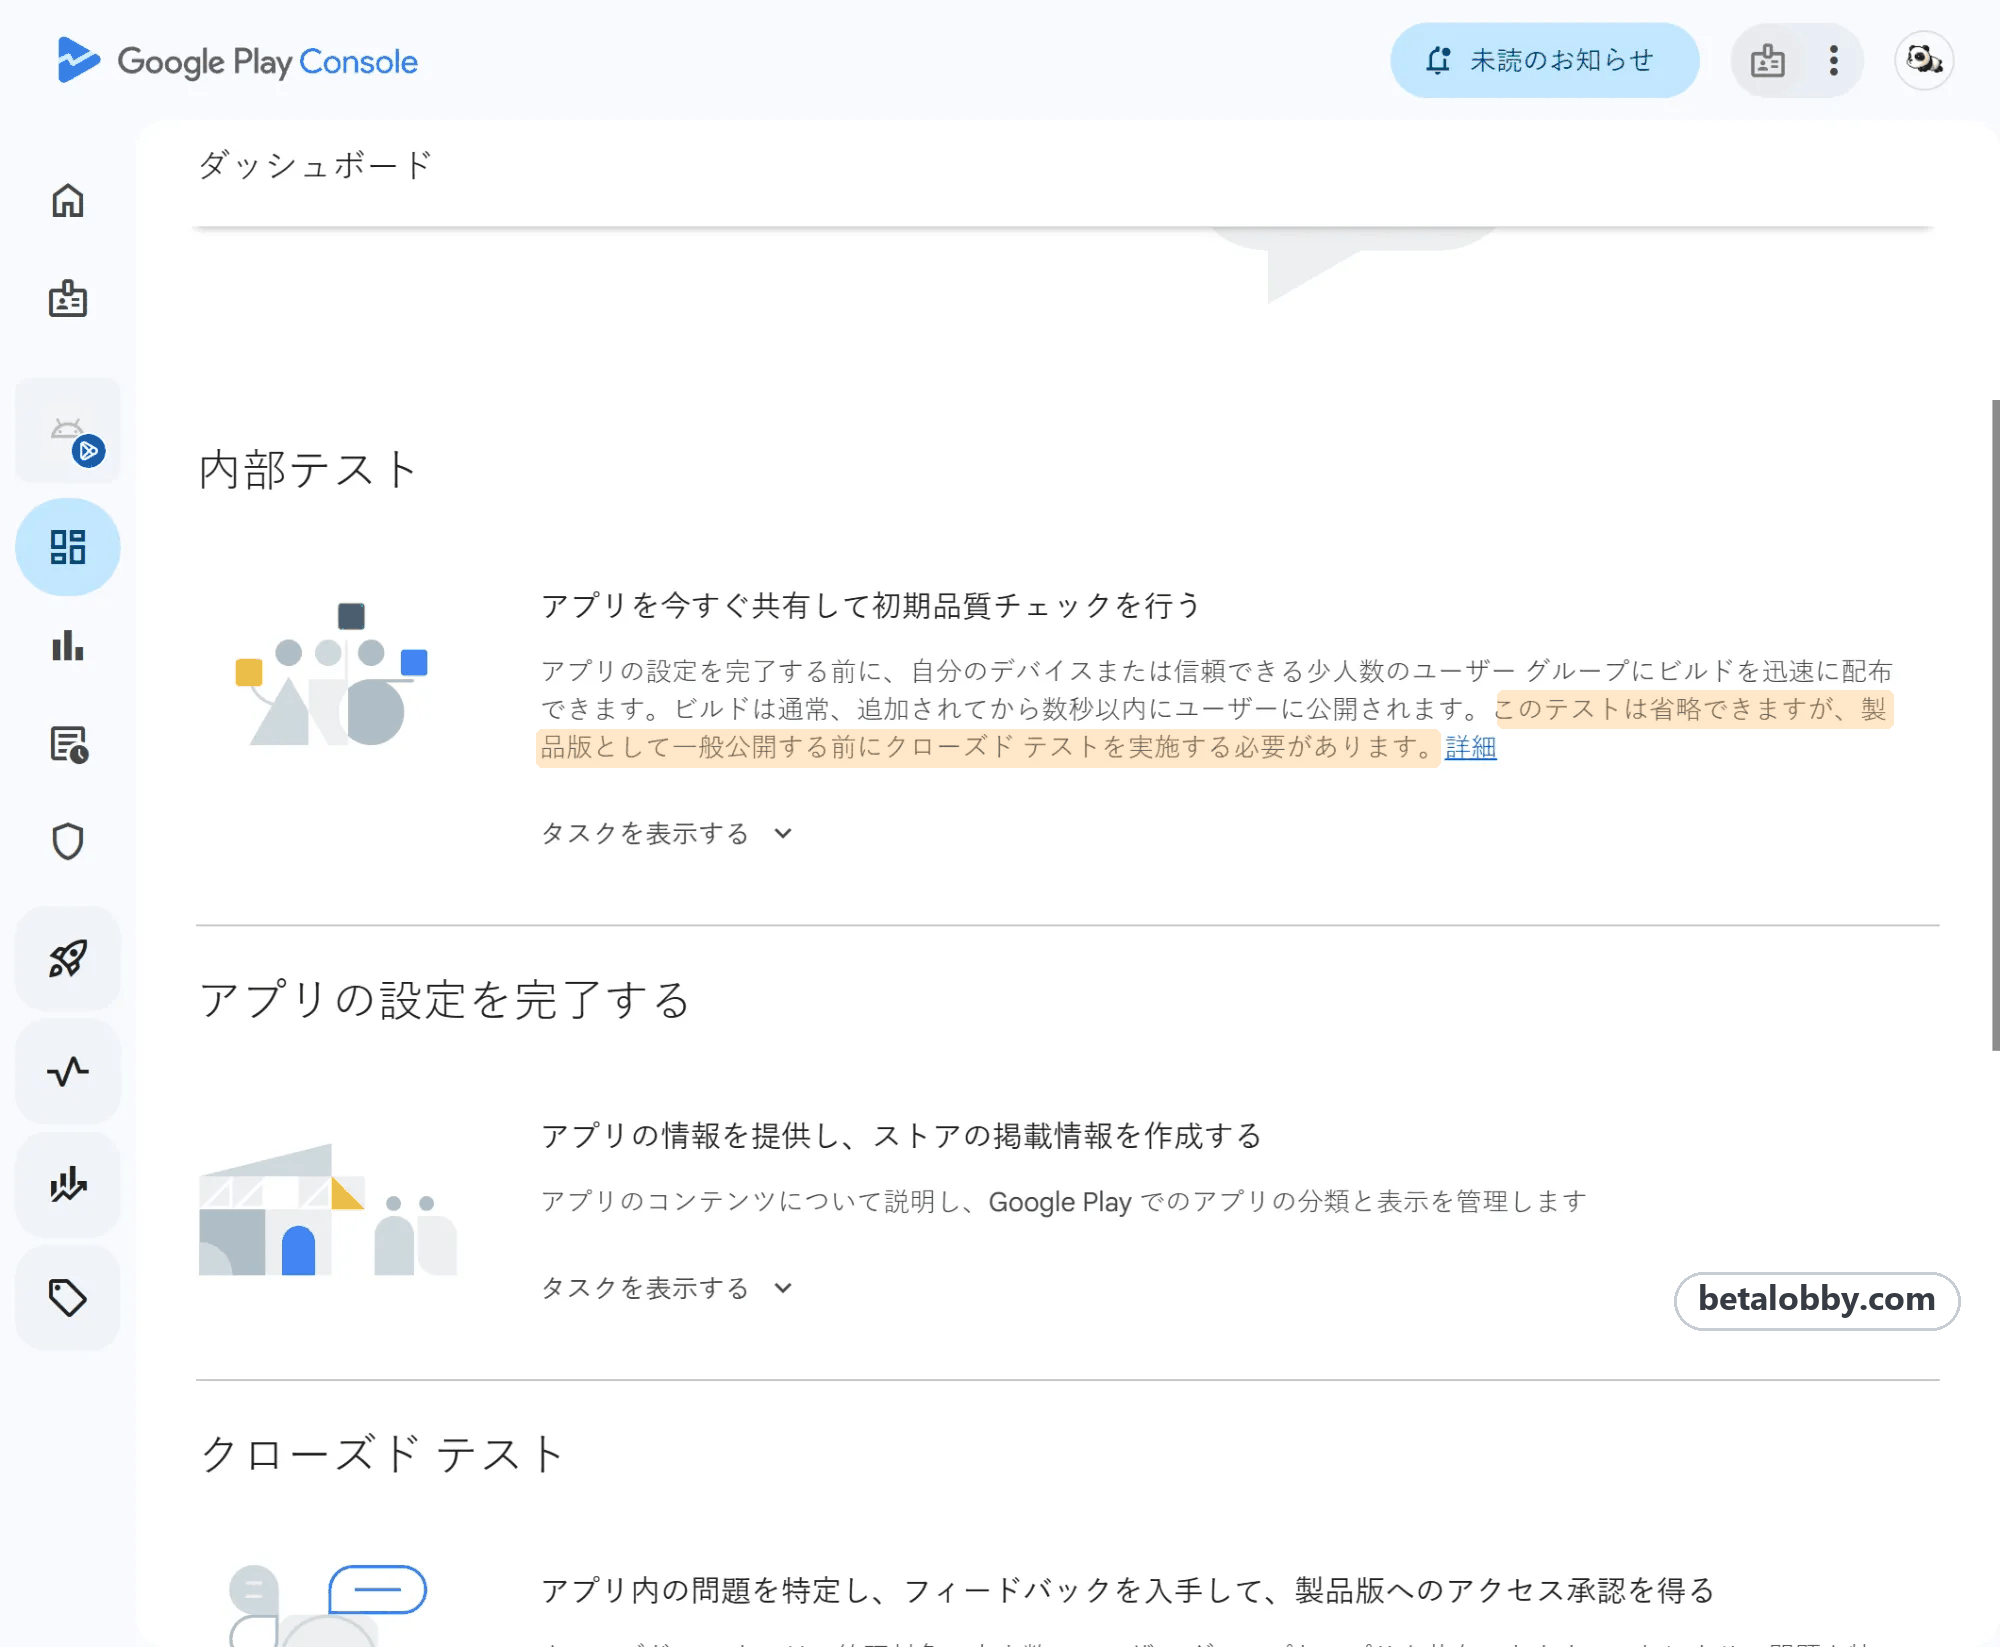The image size is (2000, 1647).
Task: Click the アプリの情報を提供し、ストアの掲載情報を作成する title
Action: tap(901, 1135)
